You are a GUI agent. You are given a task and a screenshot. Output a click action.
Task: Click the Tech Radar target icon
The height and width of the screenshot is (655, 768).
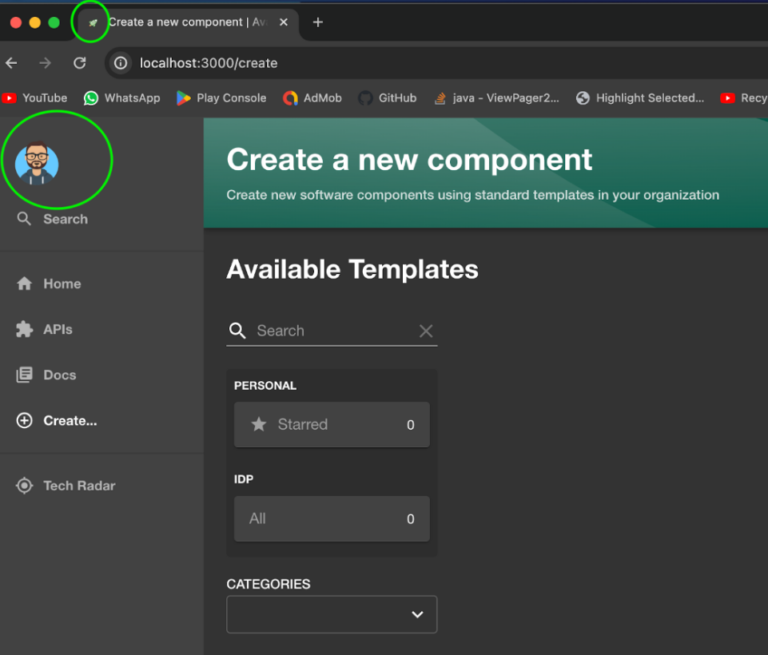tap(24, 485)
